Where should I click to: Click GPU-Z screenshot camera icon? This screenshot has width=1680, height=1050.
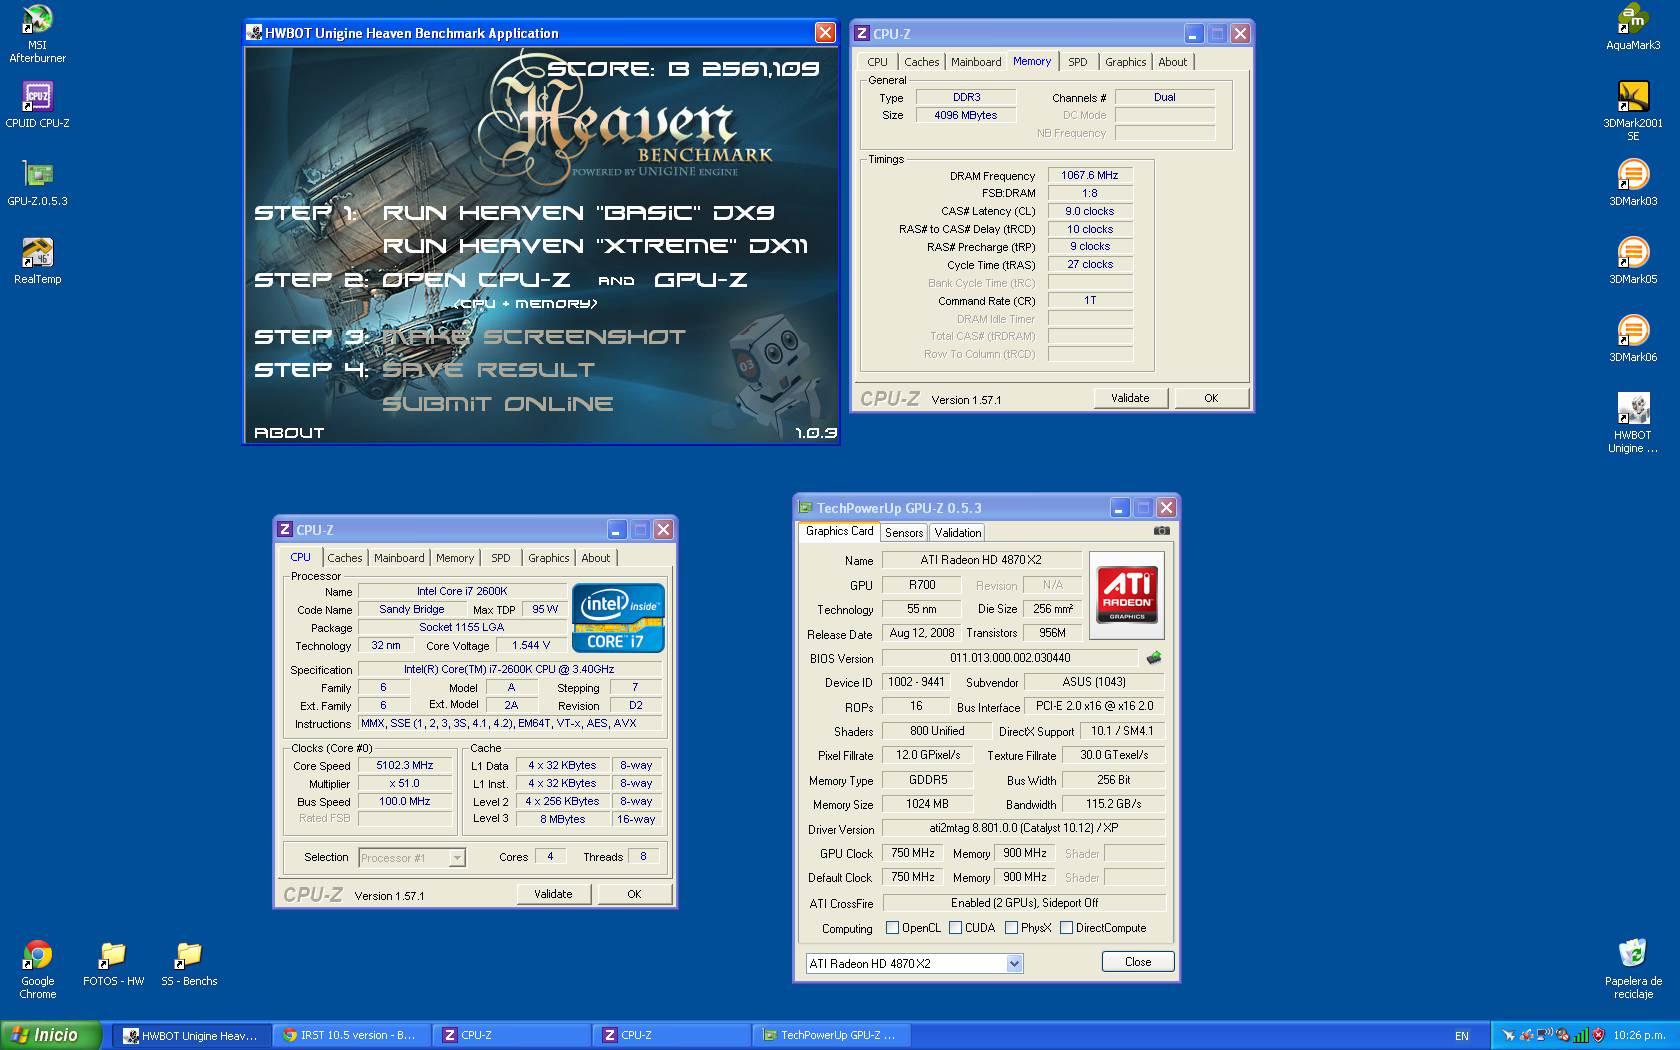click(1161, 531)
